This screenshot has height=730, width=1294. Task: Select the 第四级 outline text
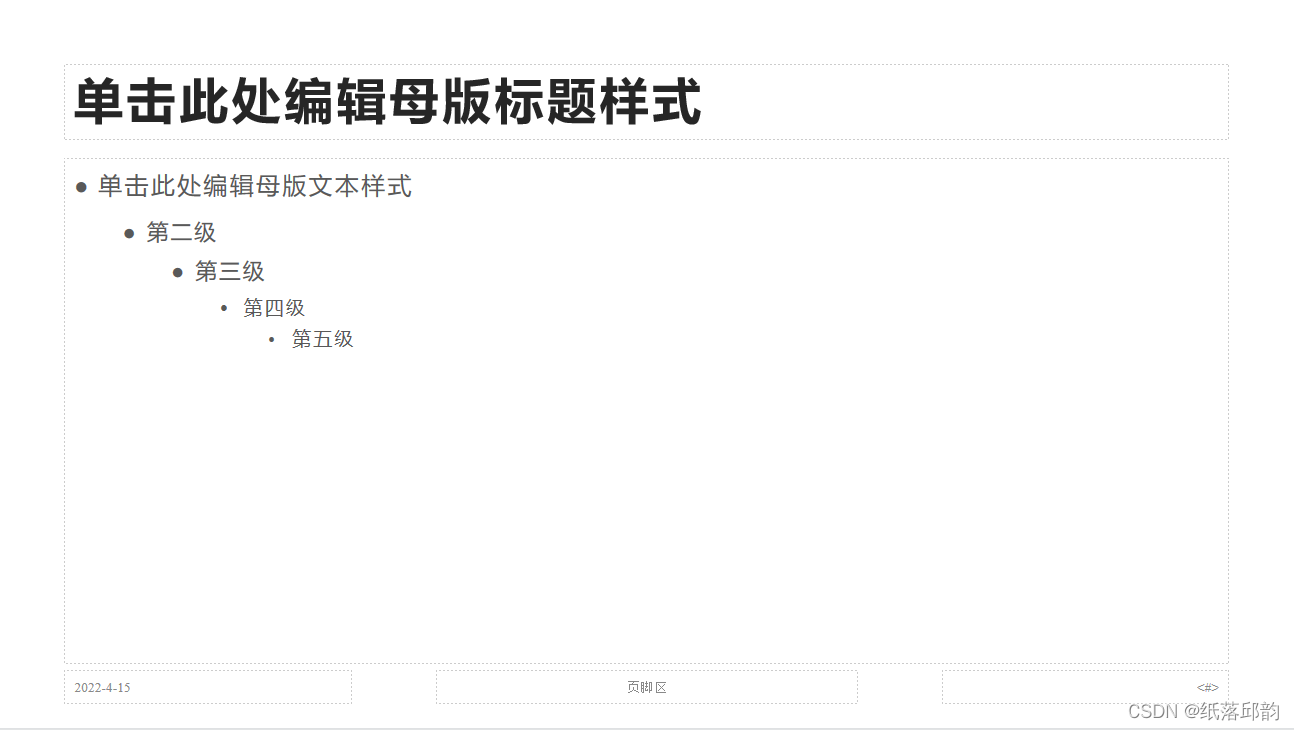coord(274,308)
